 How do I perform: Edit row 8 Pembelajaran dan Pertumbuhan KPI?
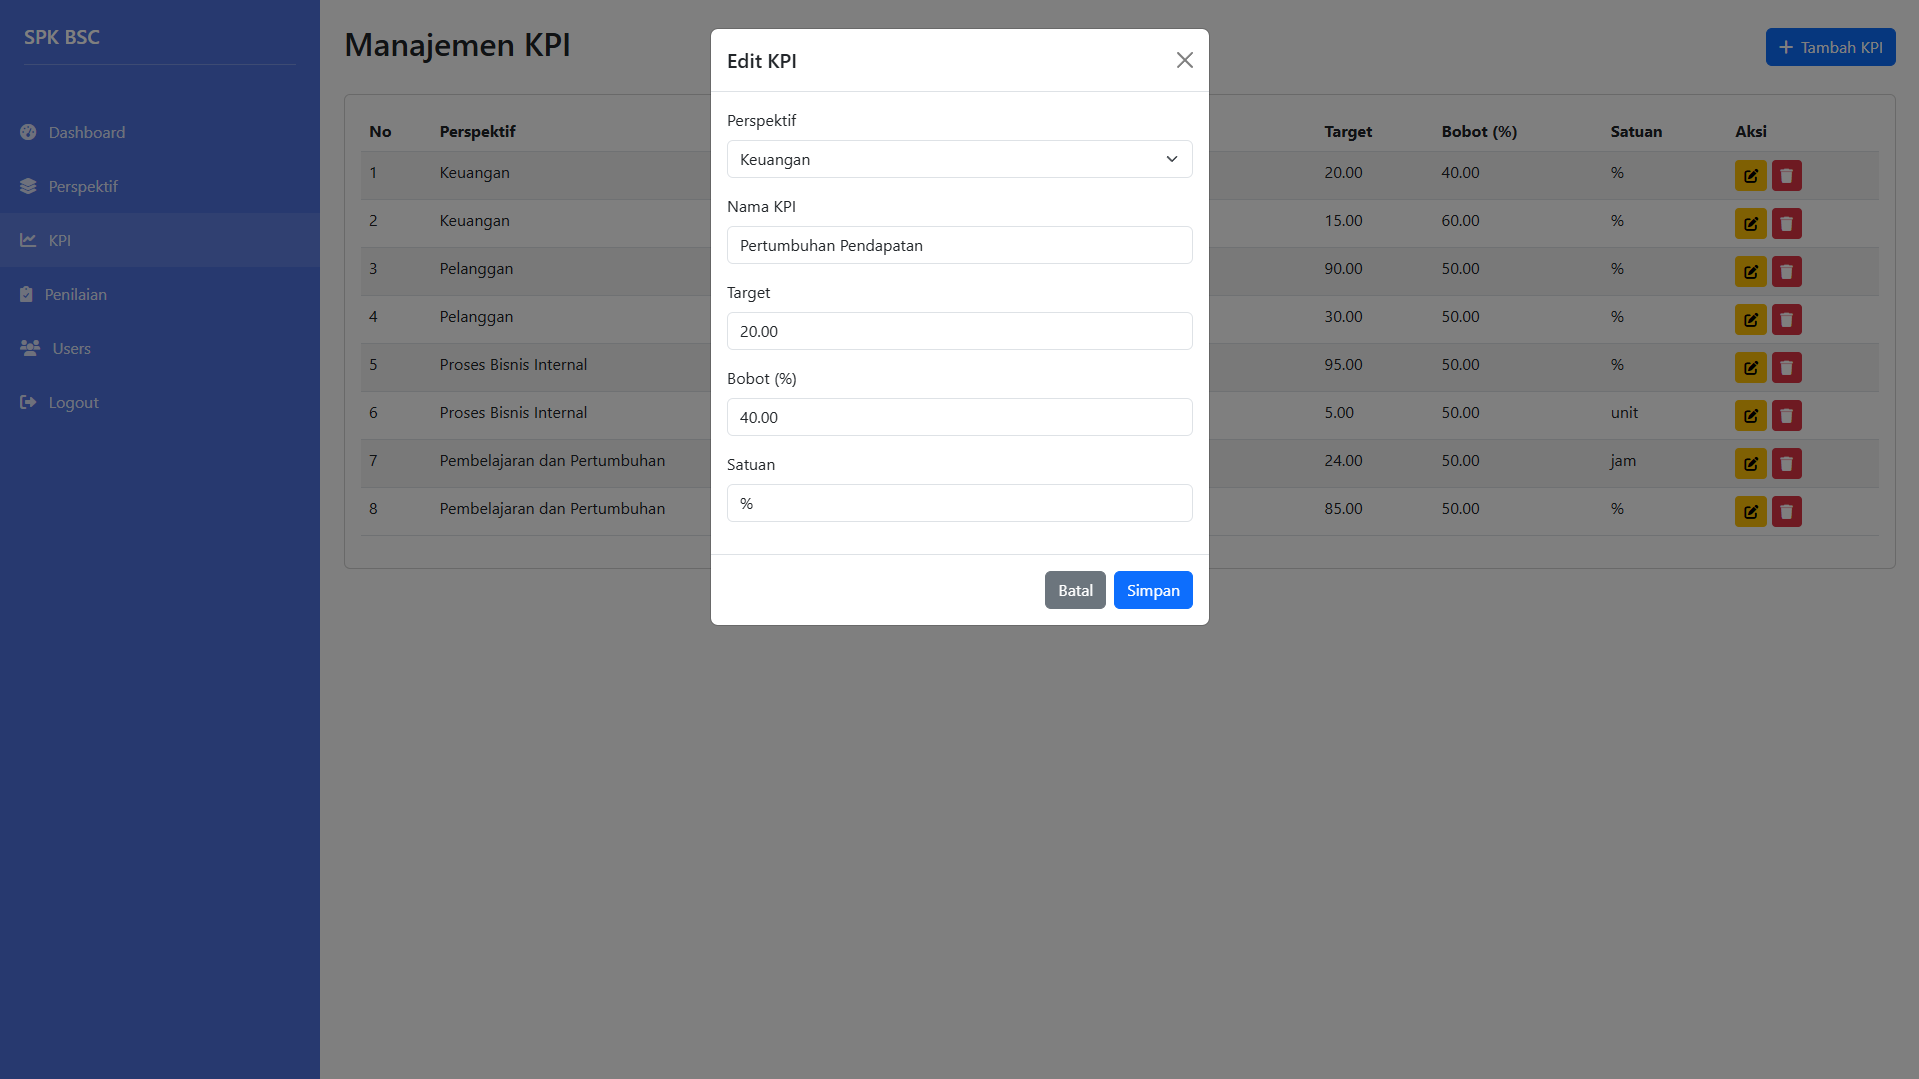pos(1750,511)
